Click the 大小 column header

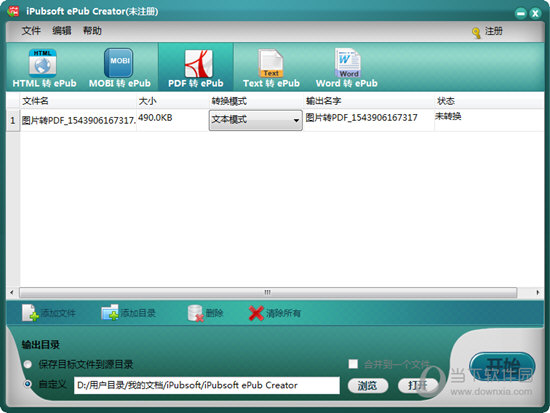[x=173, y=101]
